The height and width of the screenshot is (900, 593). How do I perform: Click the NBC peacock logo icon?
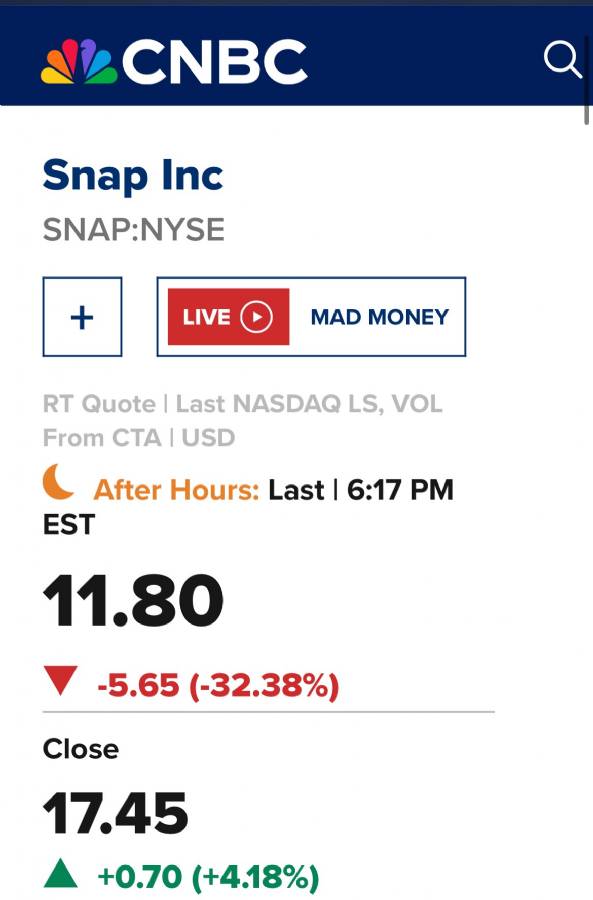[x=79, y=61]
